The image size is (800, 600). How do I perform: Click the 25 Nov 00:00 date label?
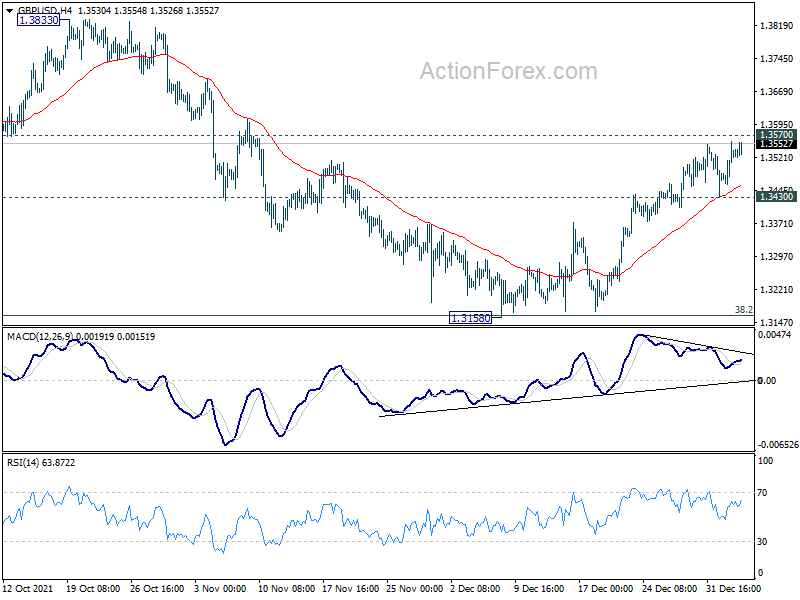414,589
